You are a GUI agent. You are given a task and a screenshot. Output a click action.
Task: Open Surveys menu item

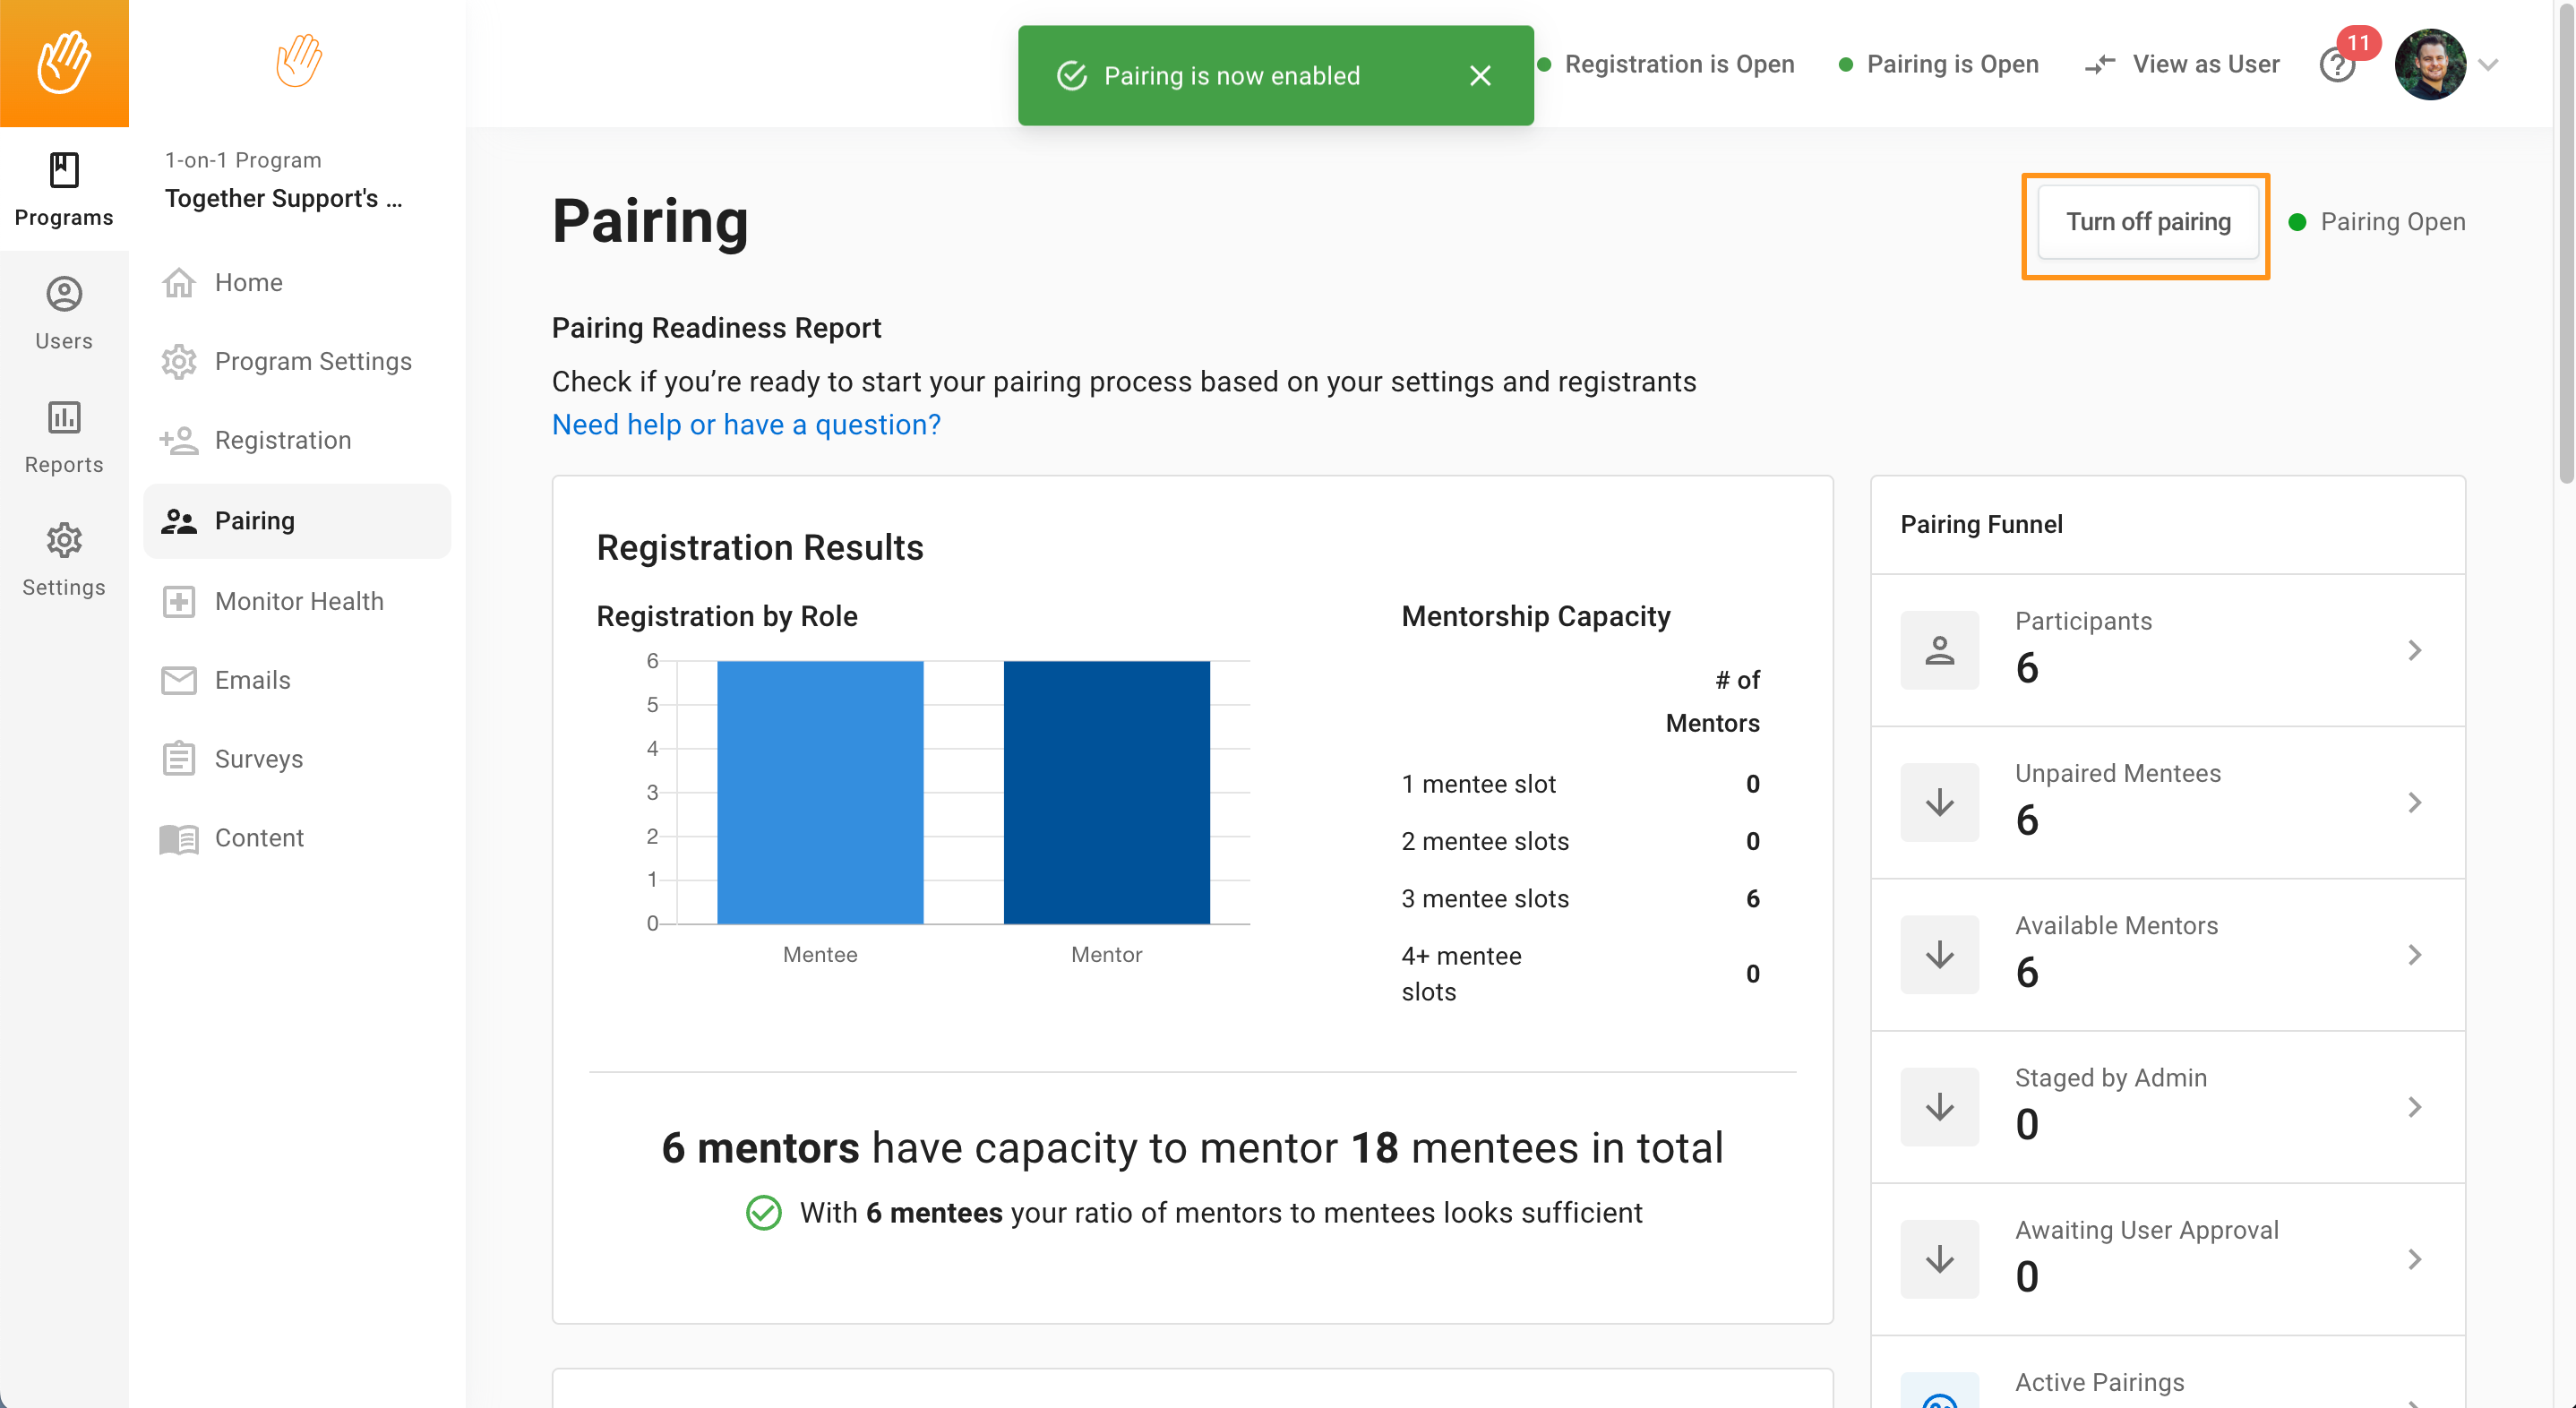click(297, 758)
